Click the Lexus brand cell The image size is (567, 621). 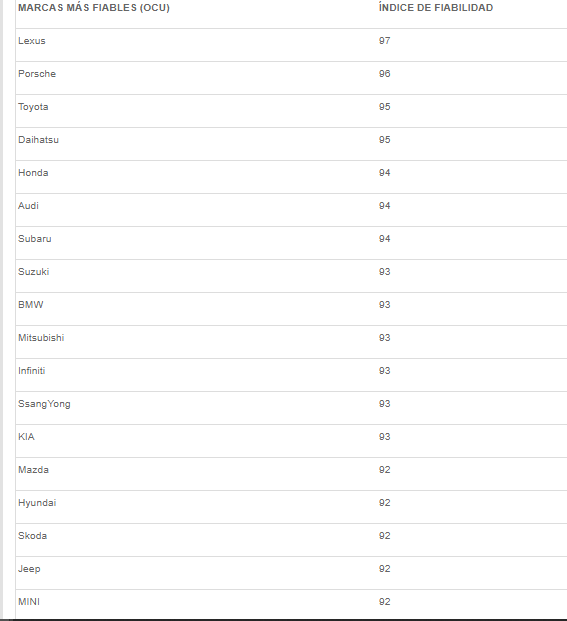32,41
